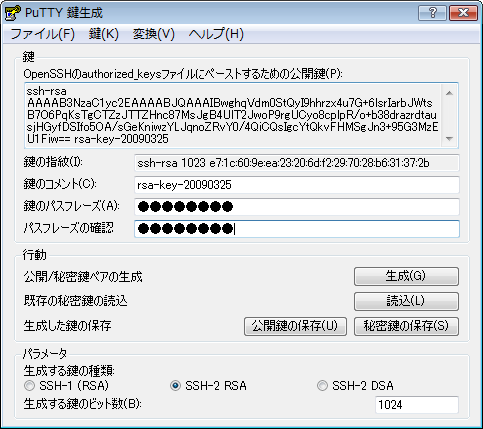Click the 鍵のパスフレーズ password field
Image resolution: width=483 pixels, height=429 pixels.
click(297, 207)
